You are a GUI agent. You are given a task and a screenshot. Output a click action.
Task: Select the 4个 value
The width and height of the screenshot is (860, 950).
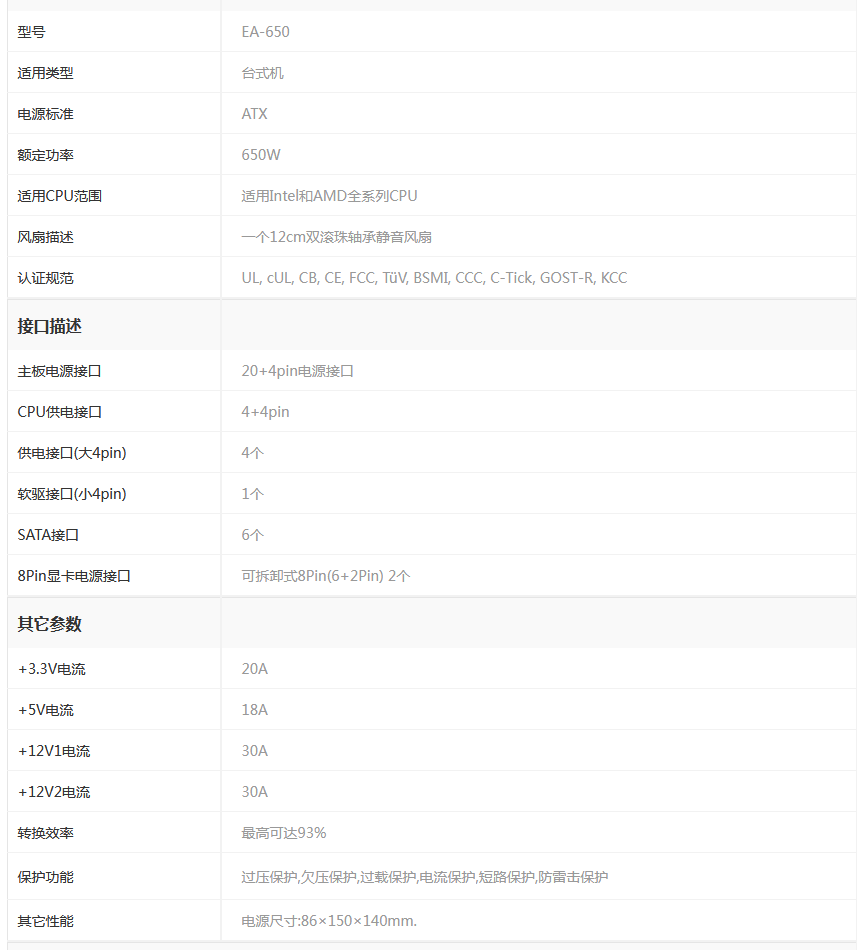click(x=253, y=453)
